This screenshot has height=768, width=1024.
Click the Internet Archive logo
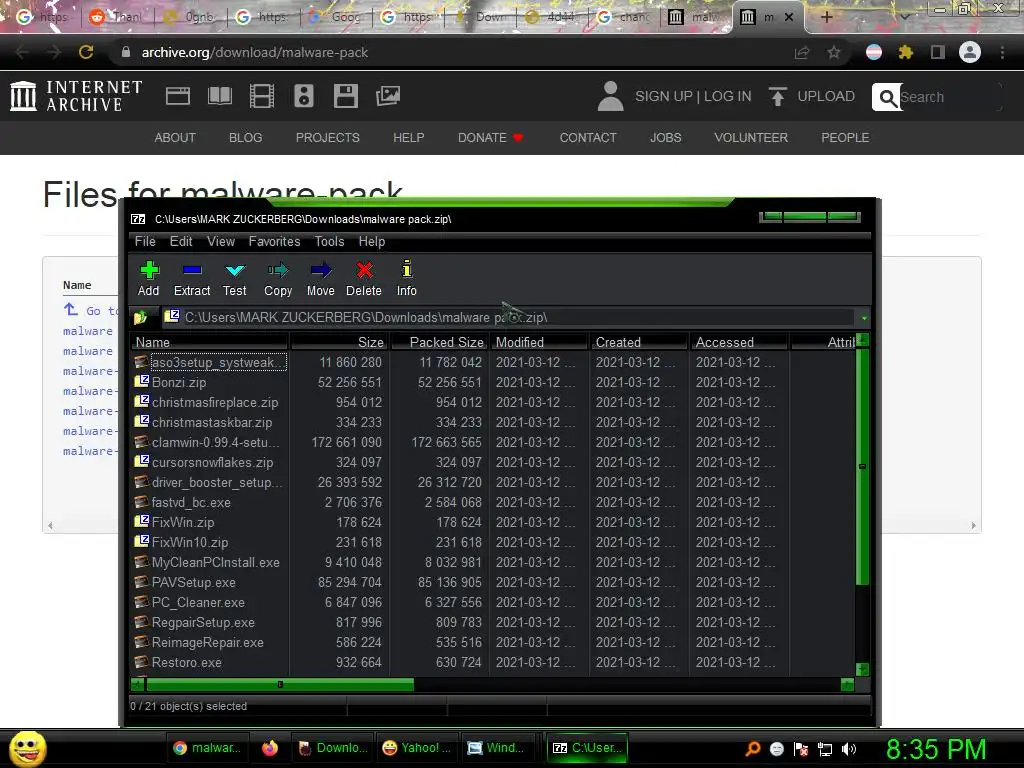(x=76, y=96)
